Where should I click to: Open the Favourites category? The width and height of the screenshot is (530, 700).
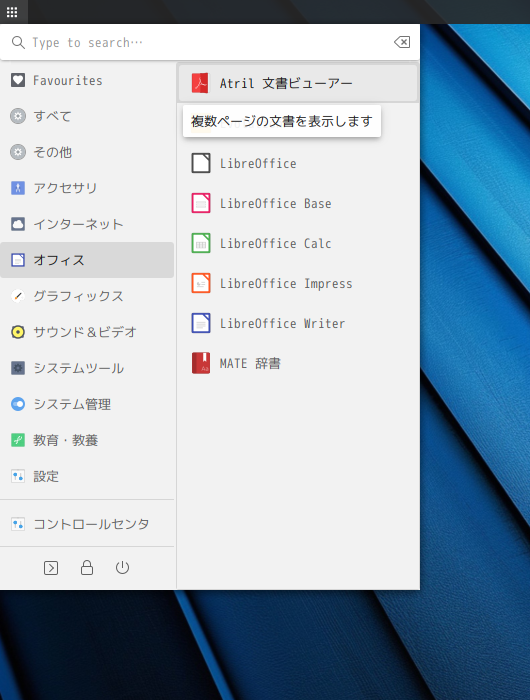tap(87, 80)
